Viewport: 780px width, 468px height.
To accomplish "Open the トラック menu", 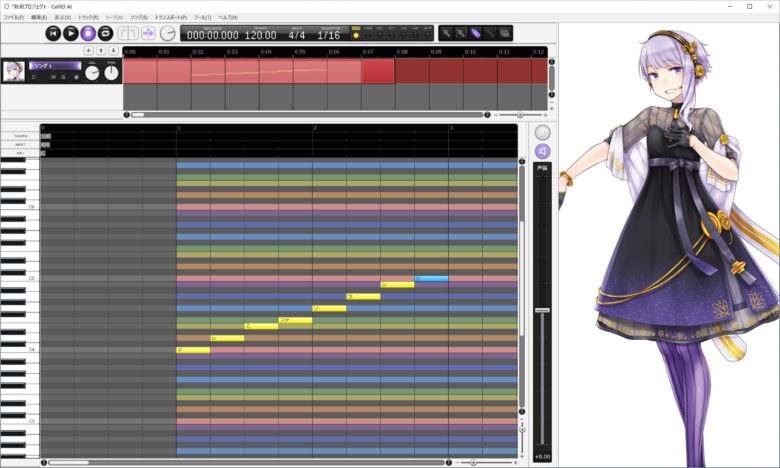I will click(89, 17).
